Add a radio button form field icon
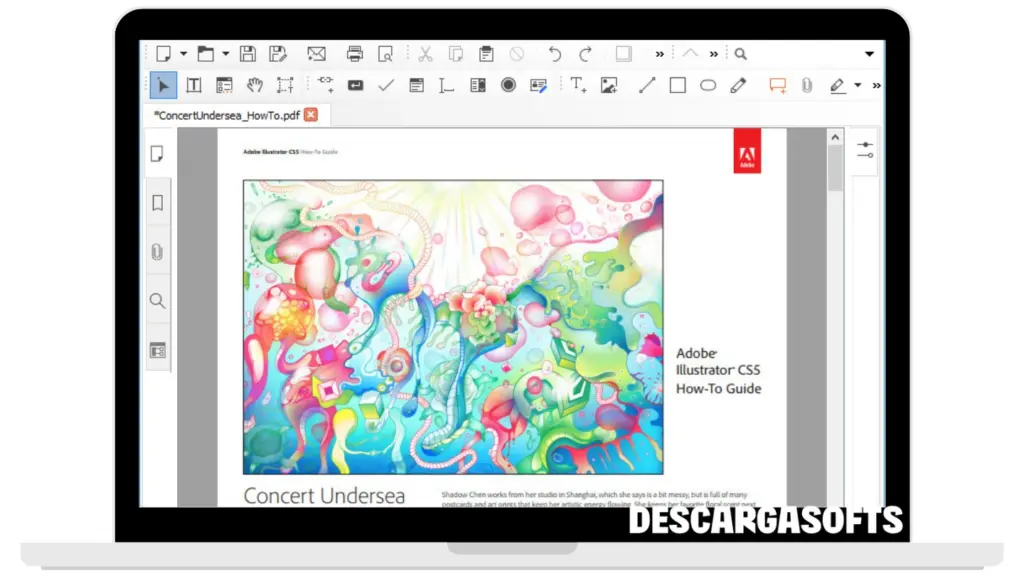The width and height of the screenshot is (1024, 576). pyautogui.click(x=508, y=85)
